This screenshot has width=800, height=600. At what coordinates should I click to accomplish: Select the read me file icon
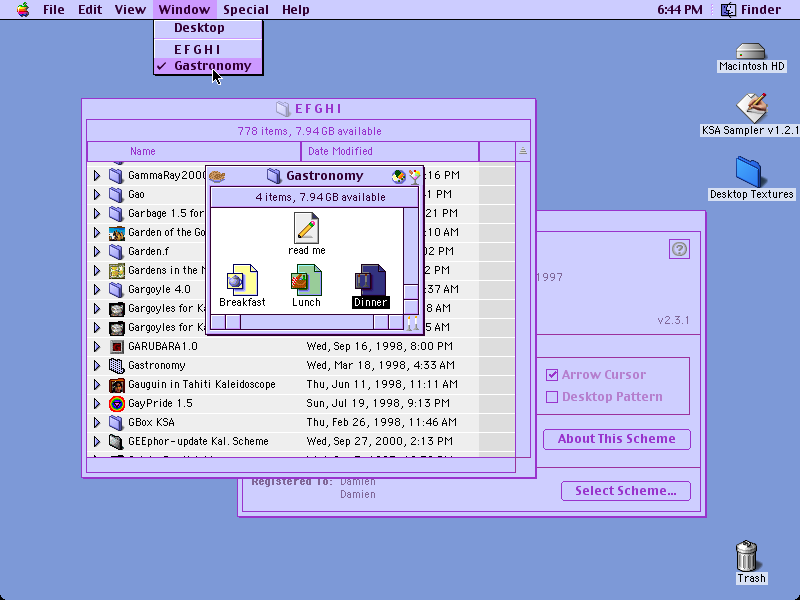[307, 228]
